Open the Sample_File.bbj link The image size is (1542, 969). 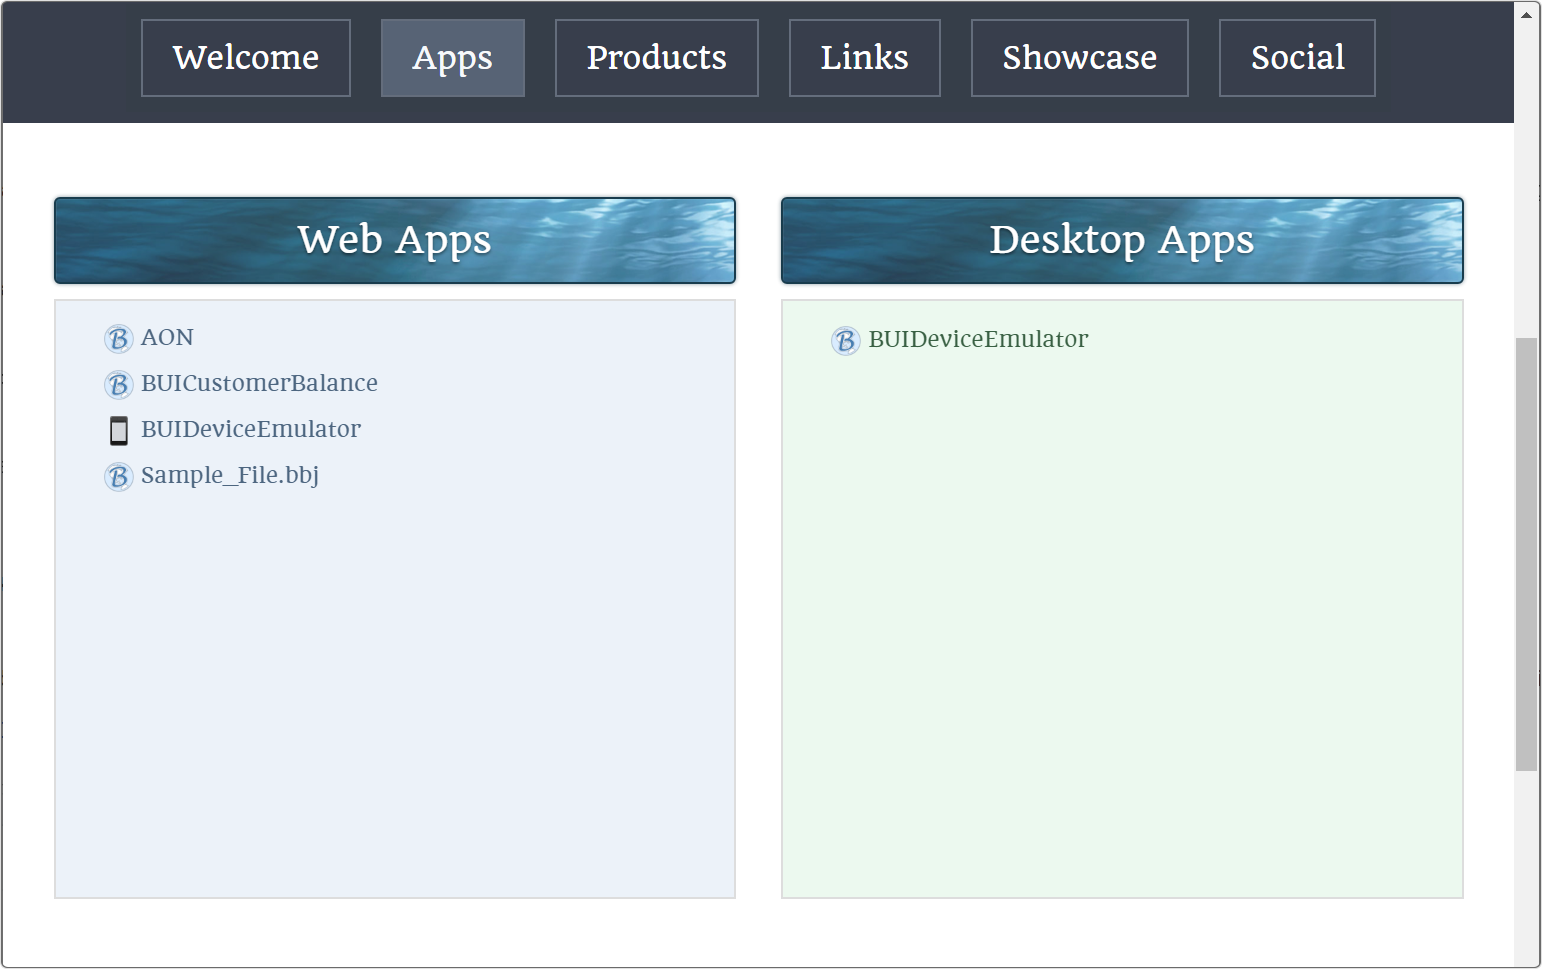230,476
